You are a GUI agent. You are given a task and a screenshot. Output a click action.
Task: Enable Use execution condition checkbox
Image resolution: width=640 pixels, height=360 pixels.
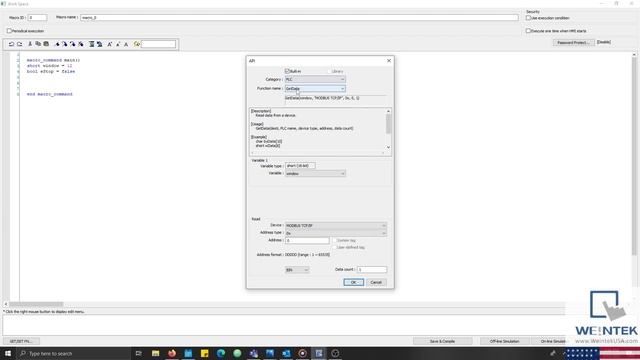pos(528,18)
